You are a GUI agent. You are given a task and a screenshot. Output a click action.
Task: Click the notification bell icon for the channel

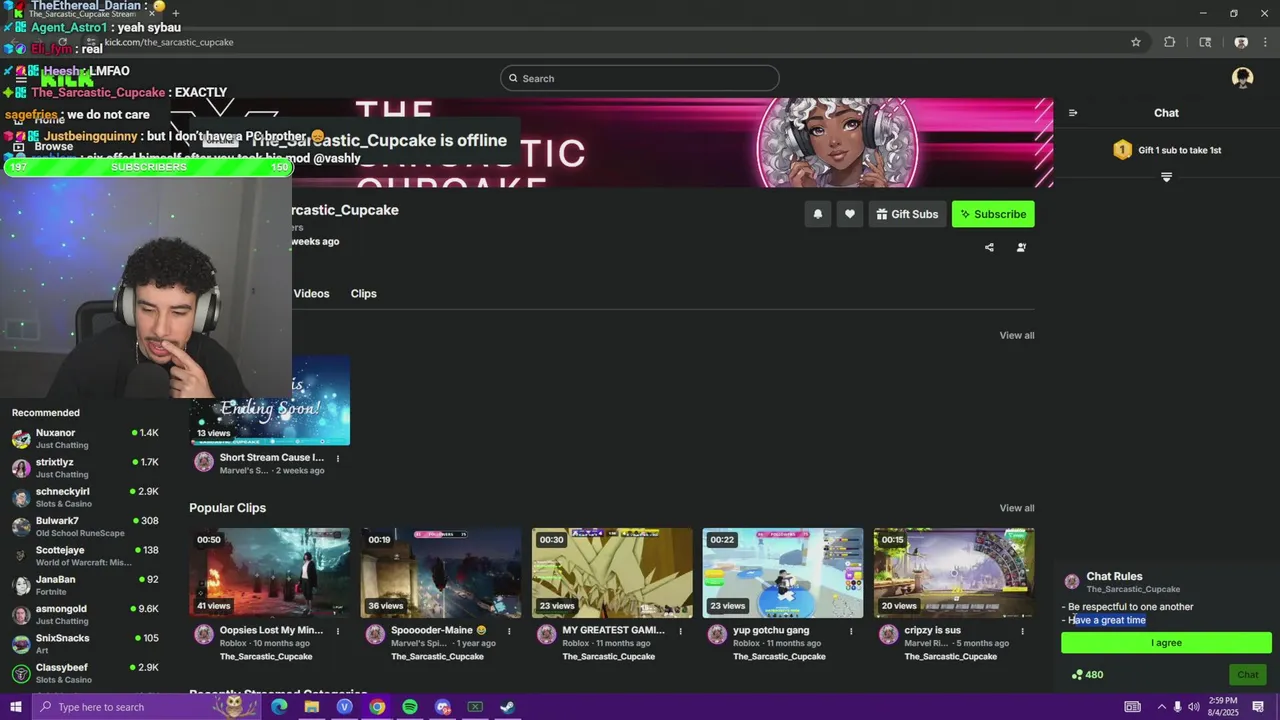(818, 214)
